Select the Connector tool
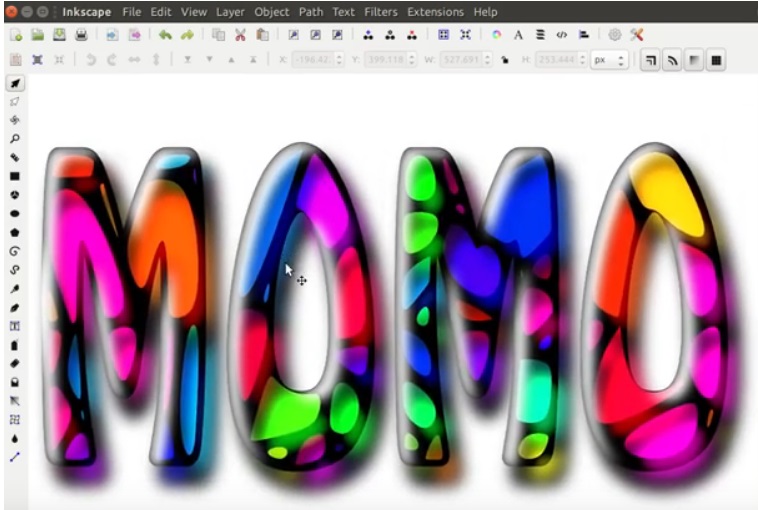The height and width of the screenshot is (510, 758). pyautogui.click(x=15, y=457)
